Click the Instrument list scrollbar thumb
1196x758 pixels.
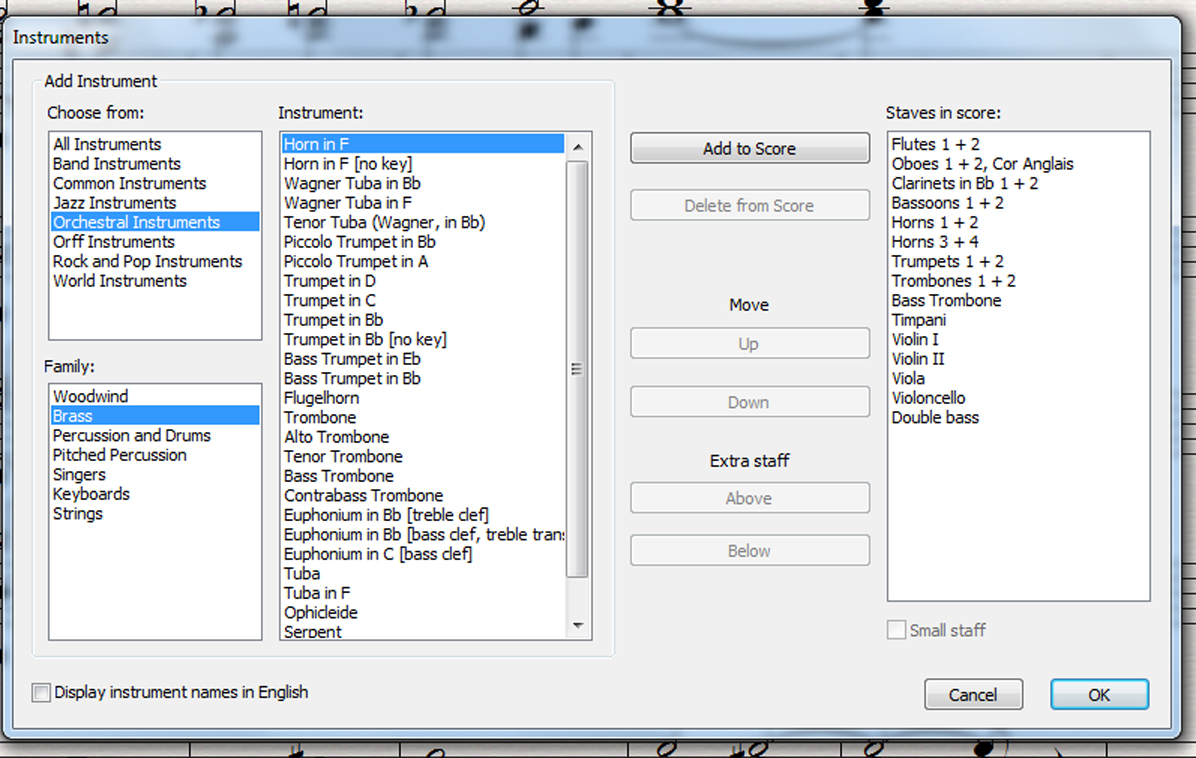(x=577, y=368)
